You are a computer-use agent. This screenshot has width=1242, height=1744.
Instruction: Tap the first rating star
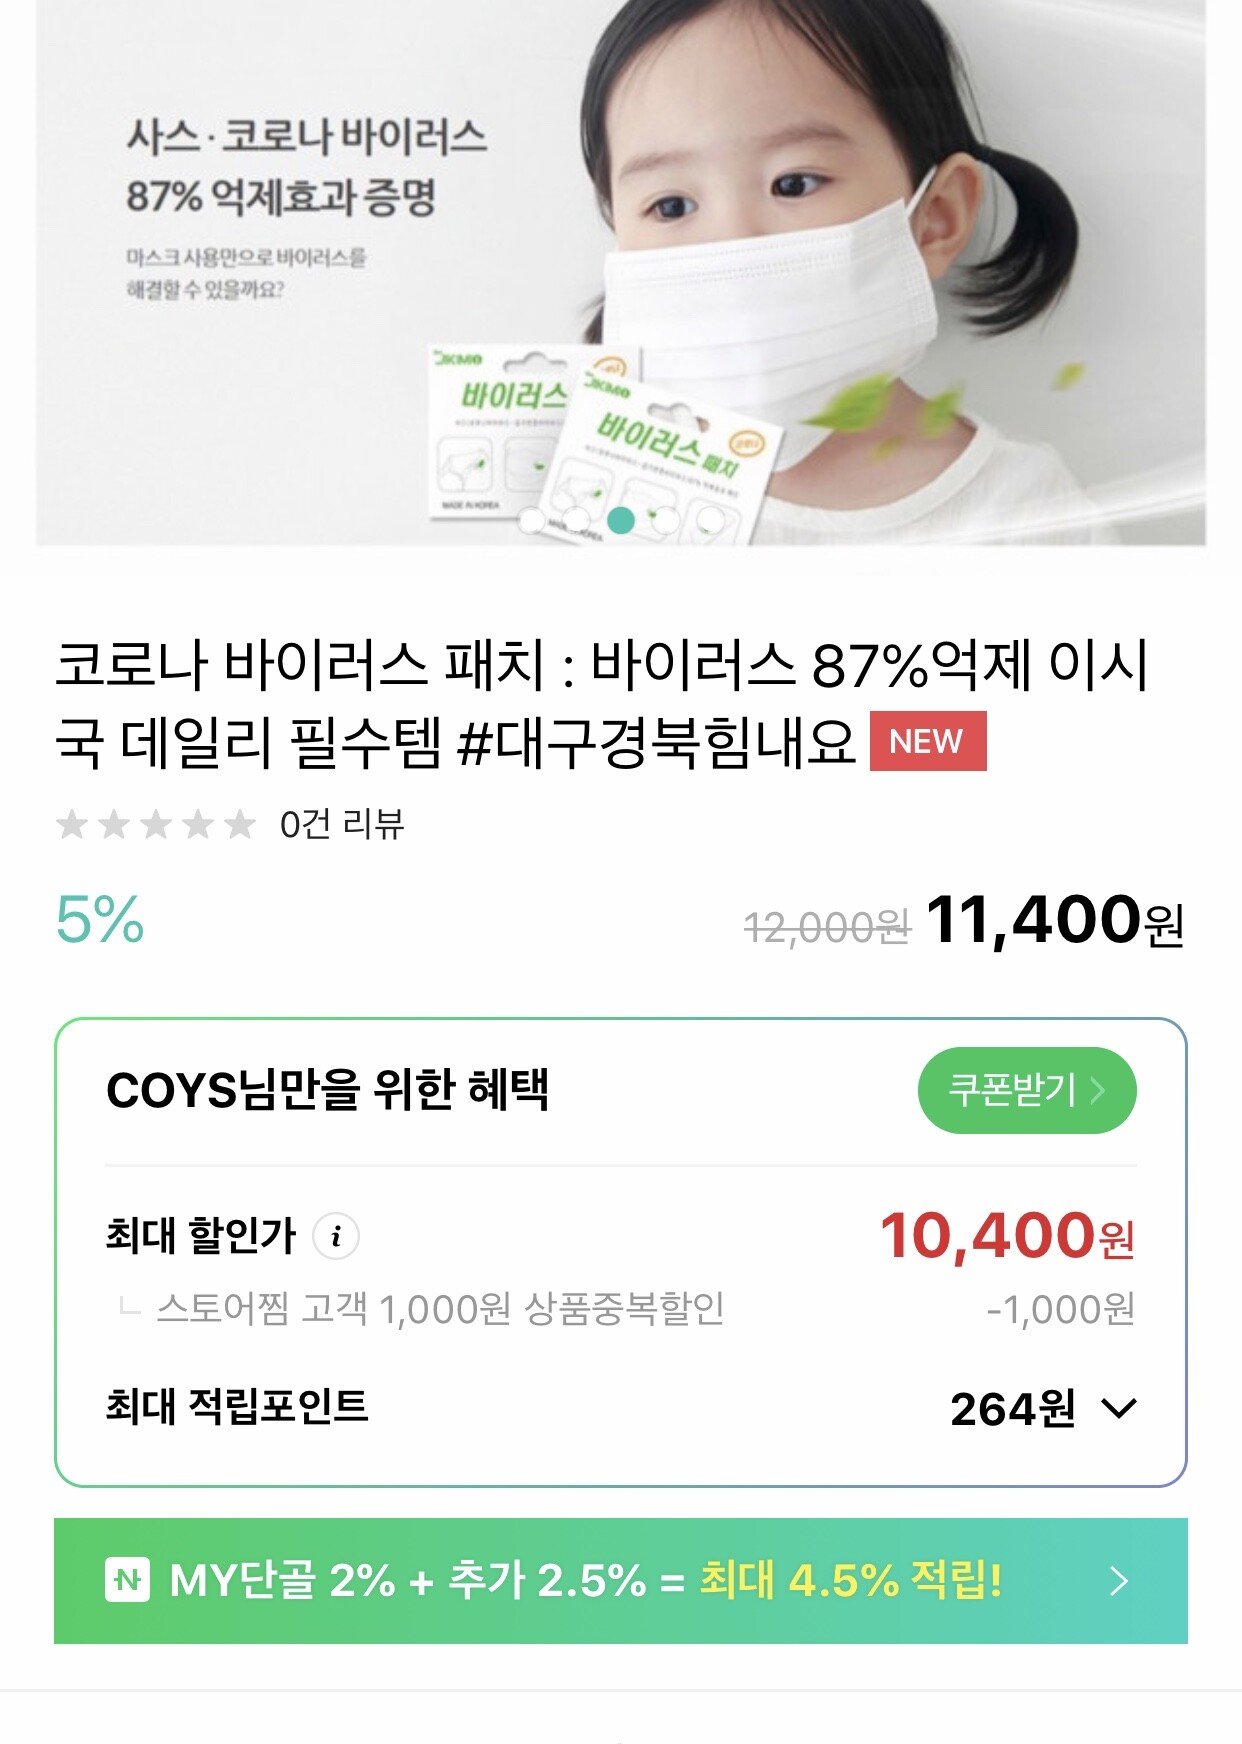coord(72,825)
